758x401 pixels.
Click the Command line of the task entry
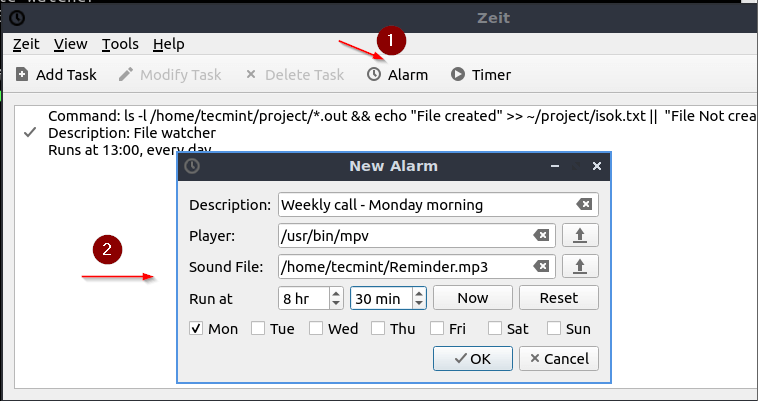403,116
